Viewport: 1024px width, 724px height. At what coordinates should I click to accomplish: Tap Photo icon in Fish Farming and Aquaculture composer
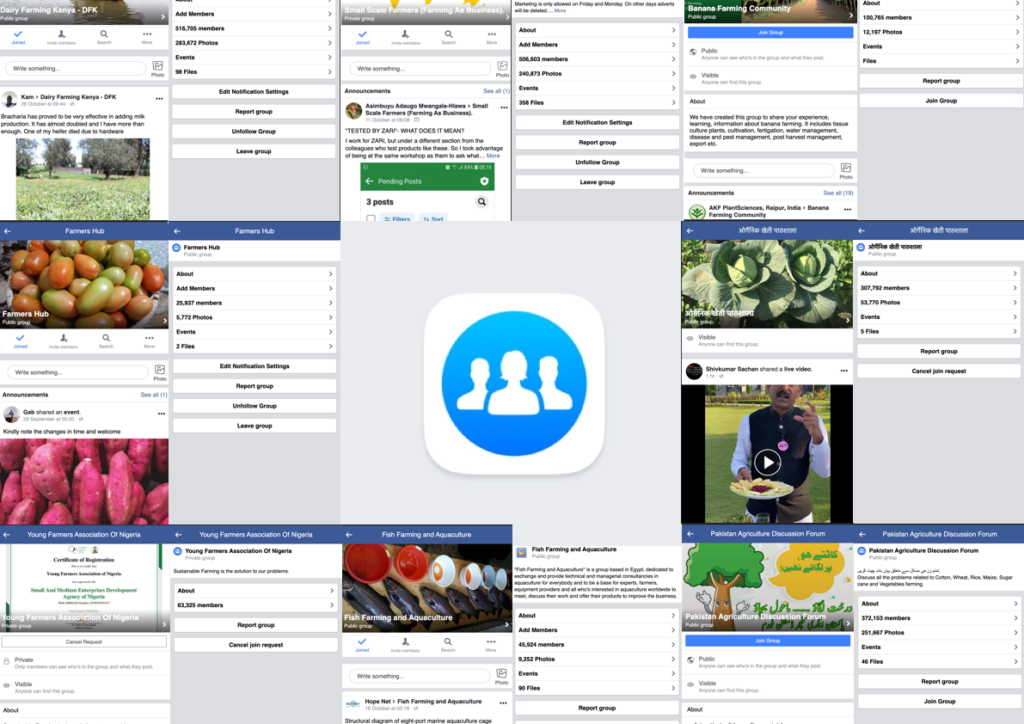(502, 676)
